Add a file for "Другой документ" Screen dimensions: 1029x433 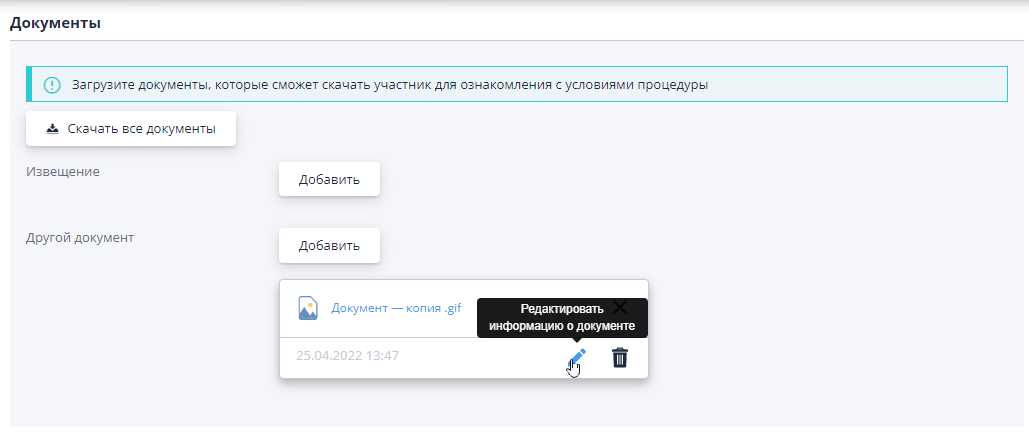328,245
